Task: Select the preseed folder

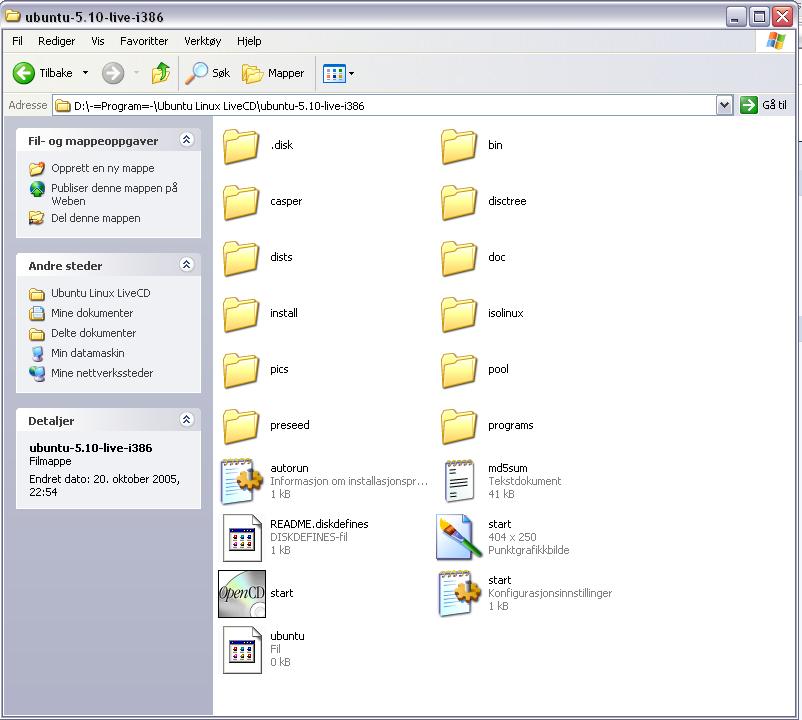Action: pyautogui.click(x=266, y=425)
